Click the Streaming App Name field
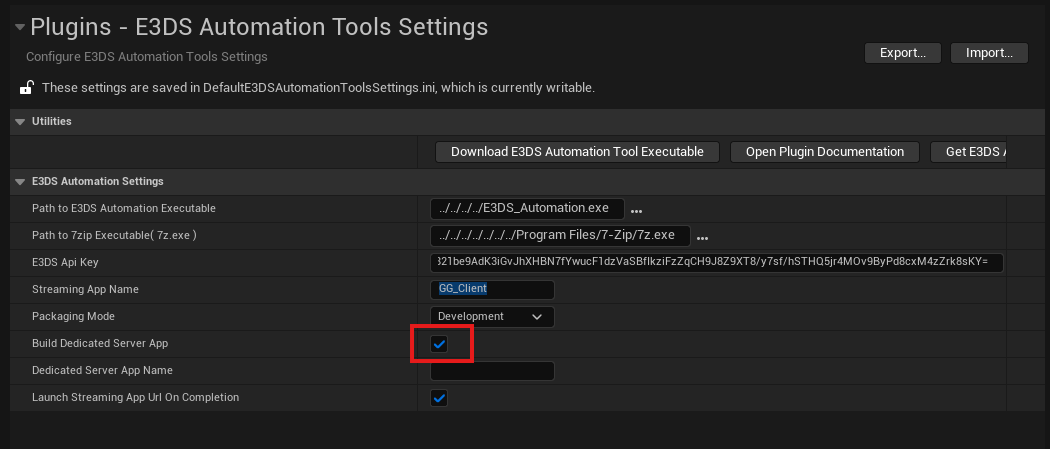 492,290
